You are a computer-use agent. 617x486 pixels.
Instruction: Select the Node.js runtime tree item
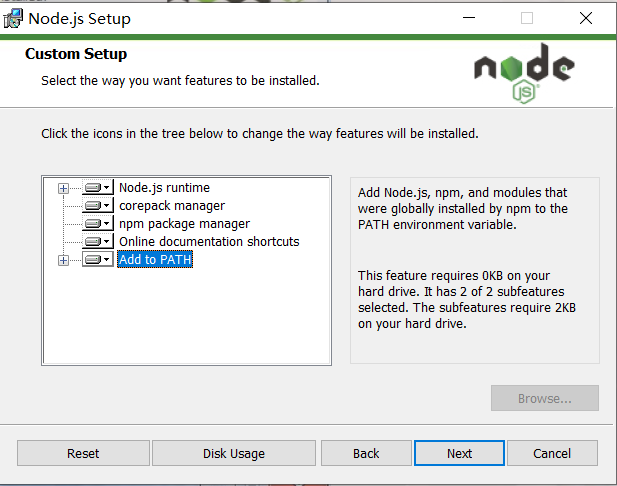point(164,188)
